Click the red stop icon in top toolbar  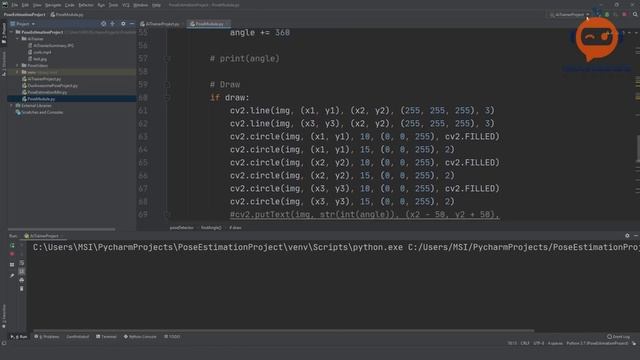[624, 15]
